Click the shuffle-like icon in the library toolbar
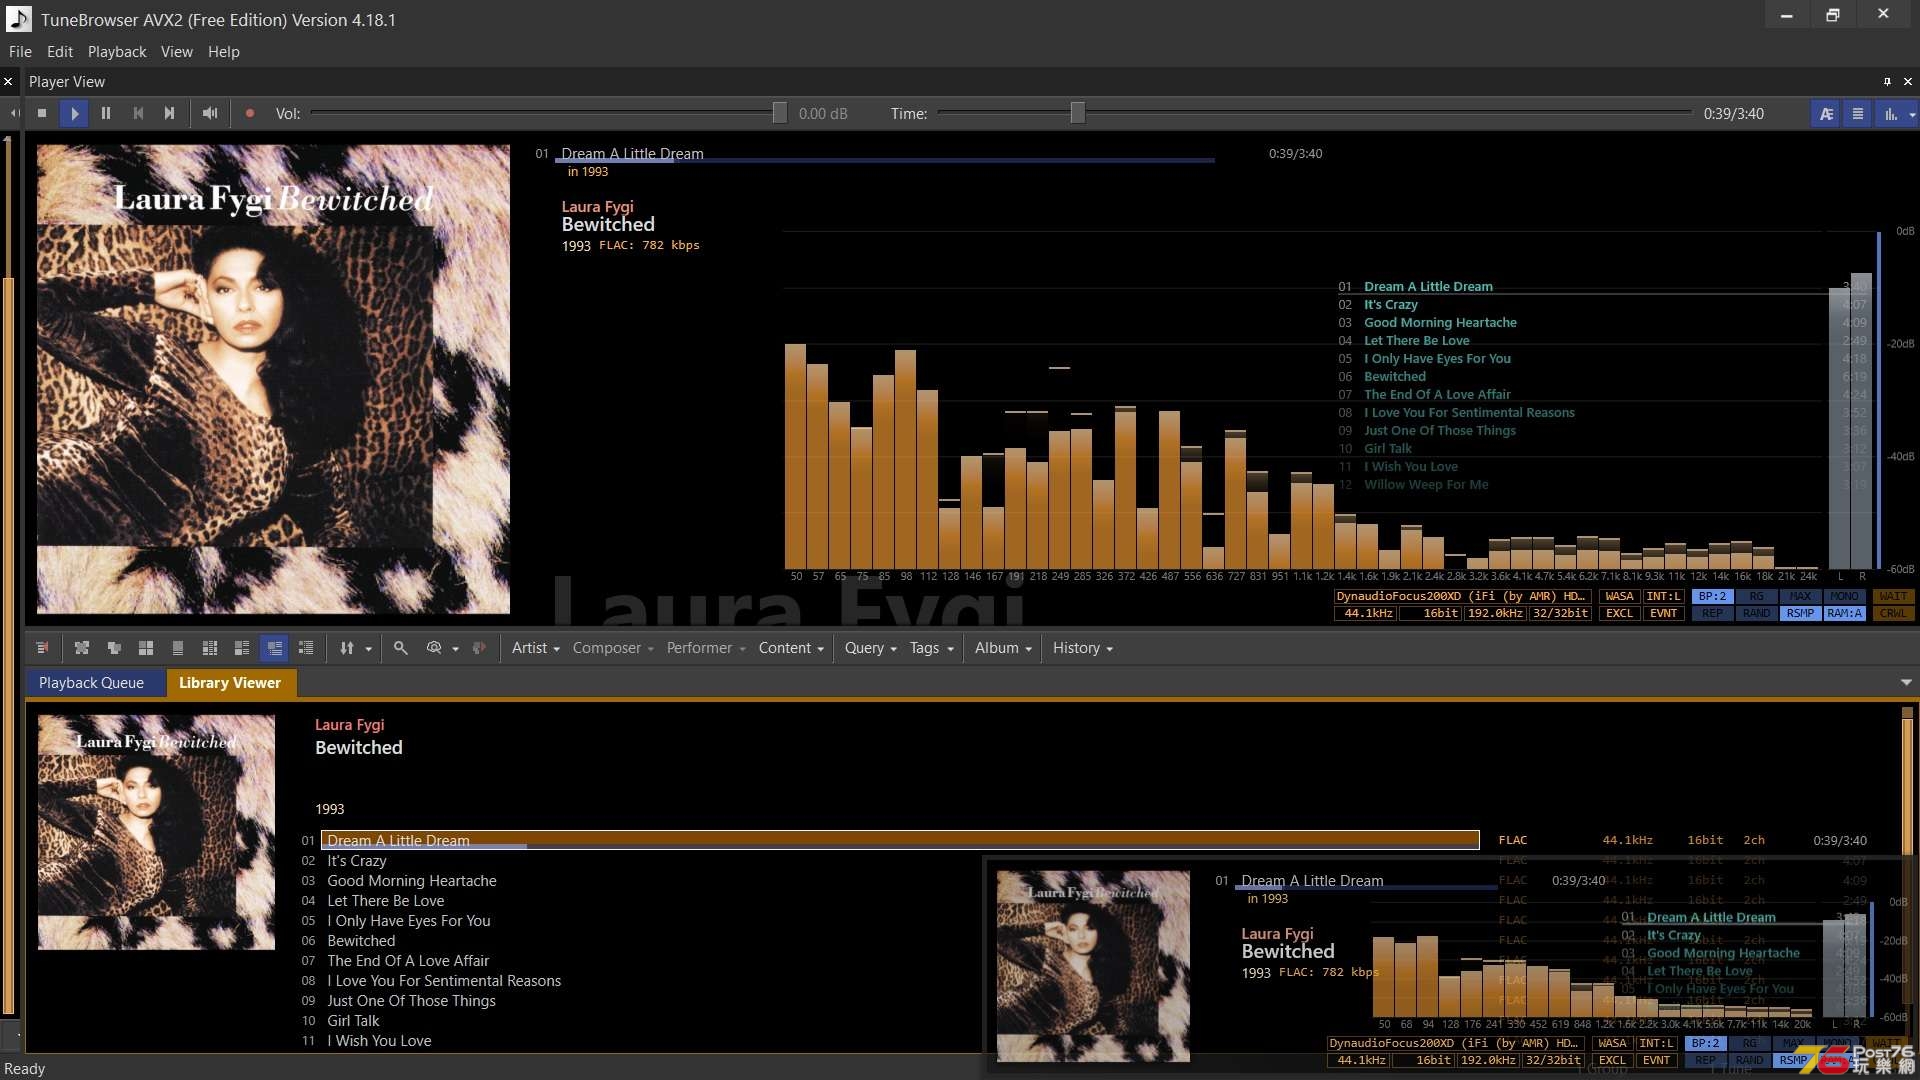 82,648
